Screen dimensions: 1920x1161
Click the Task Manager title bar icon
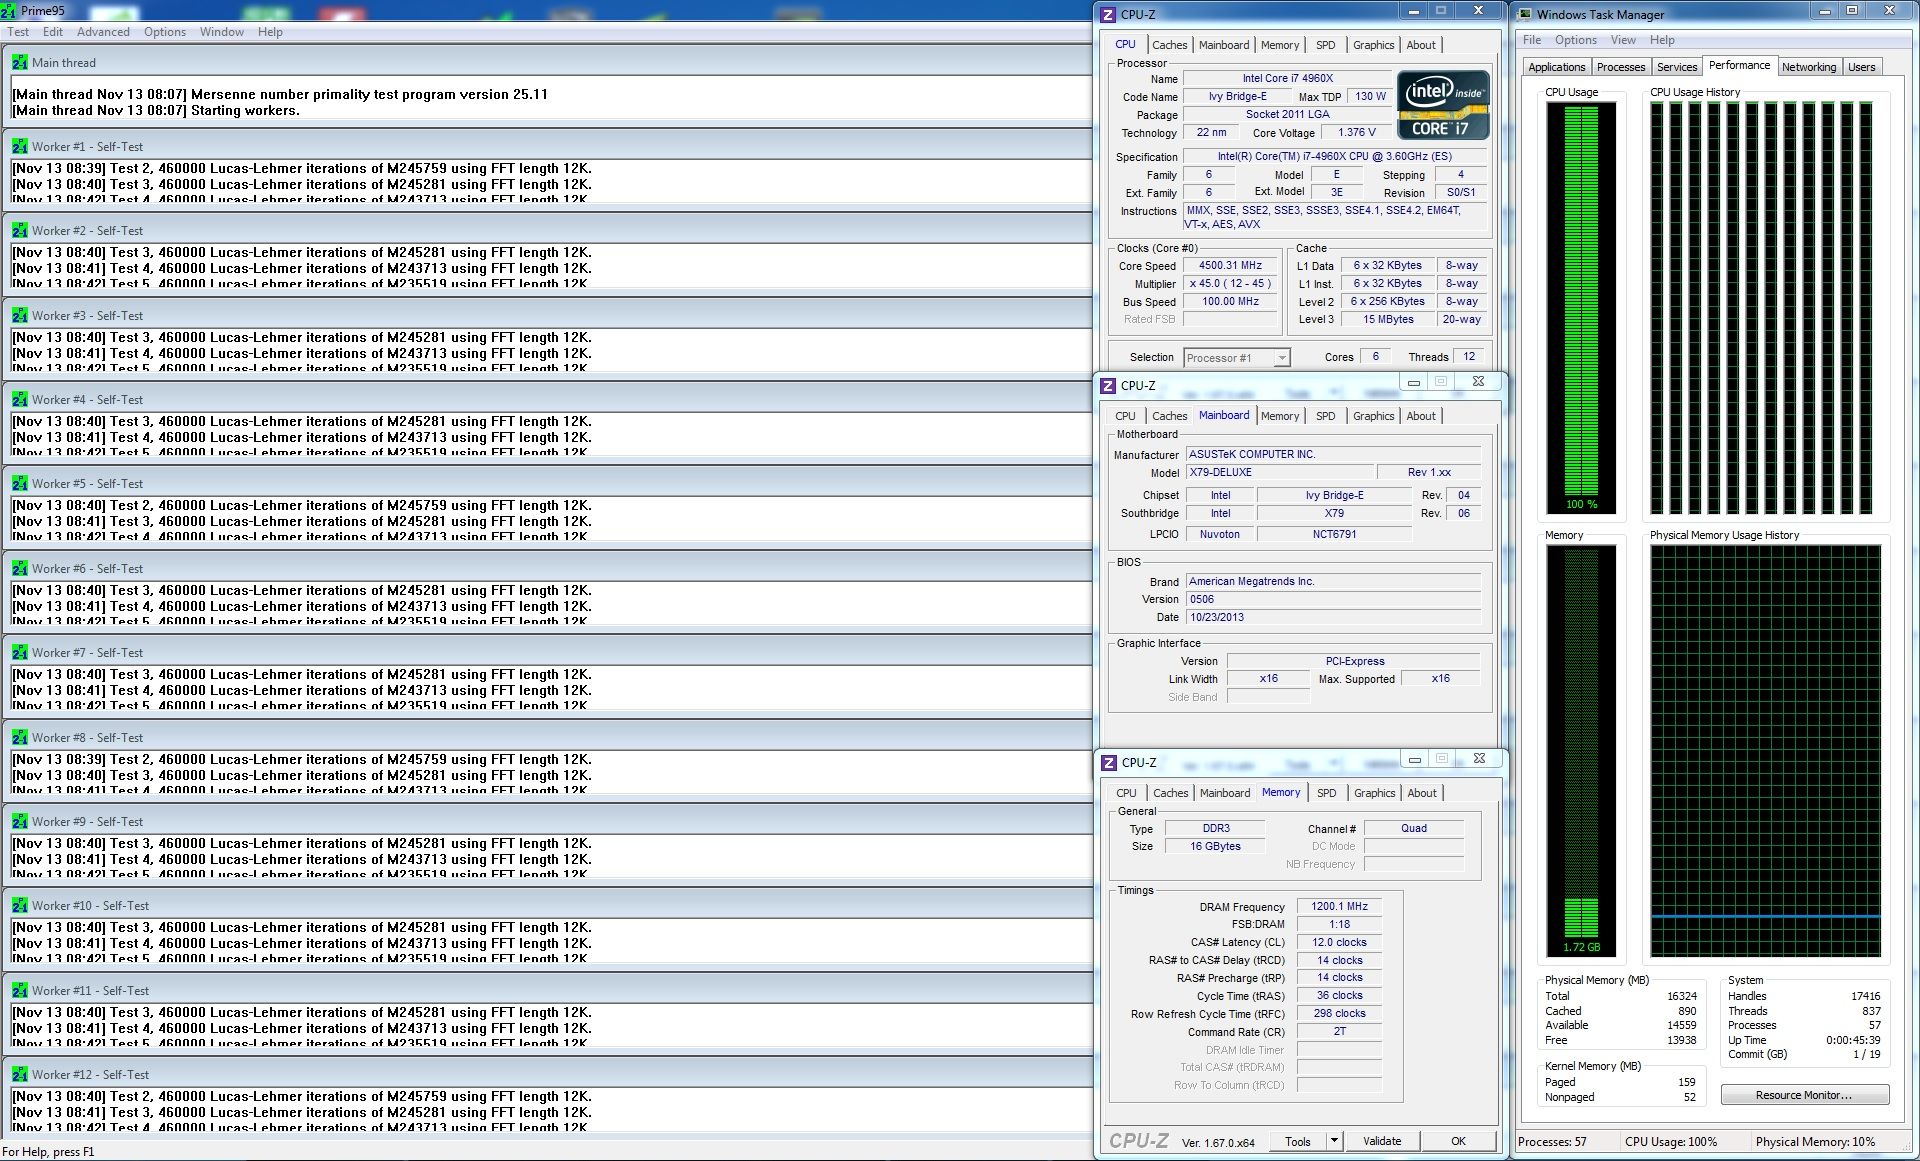[x=1525, y=15]
